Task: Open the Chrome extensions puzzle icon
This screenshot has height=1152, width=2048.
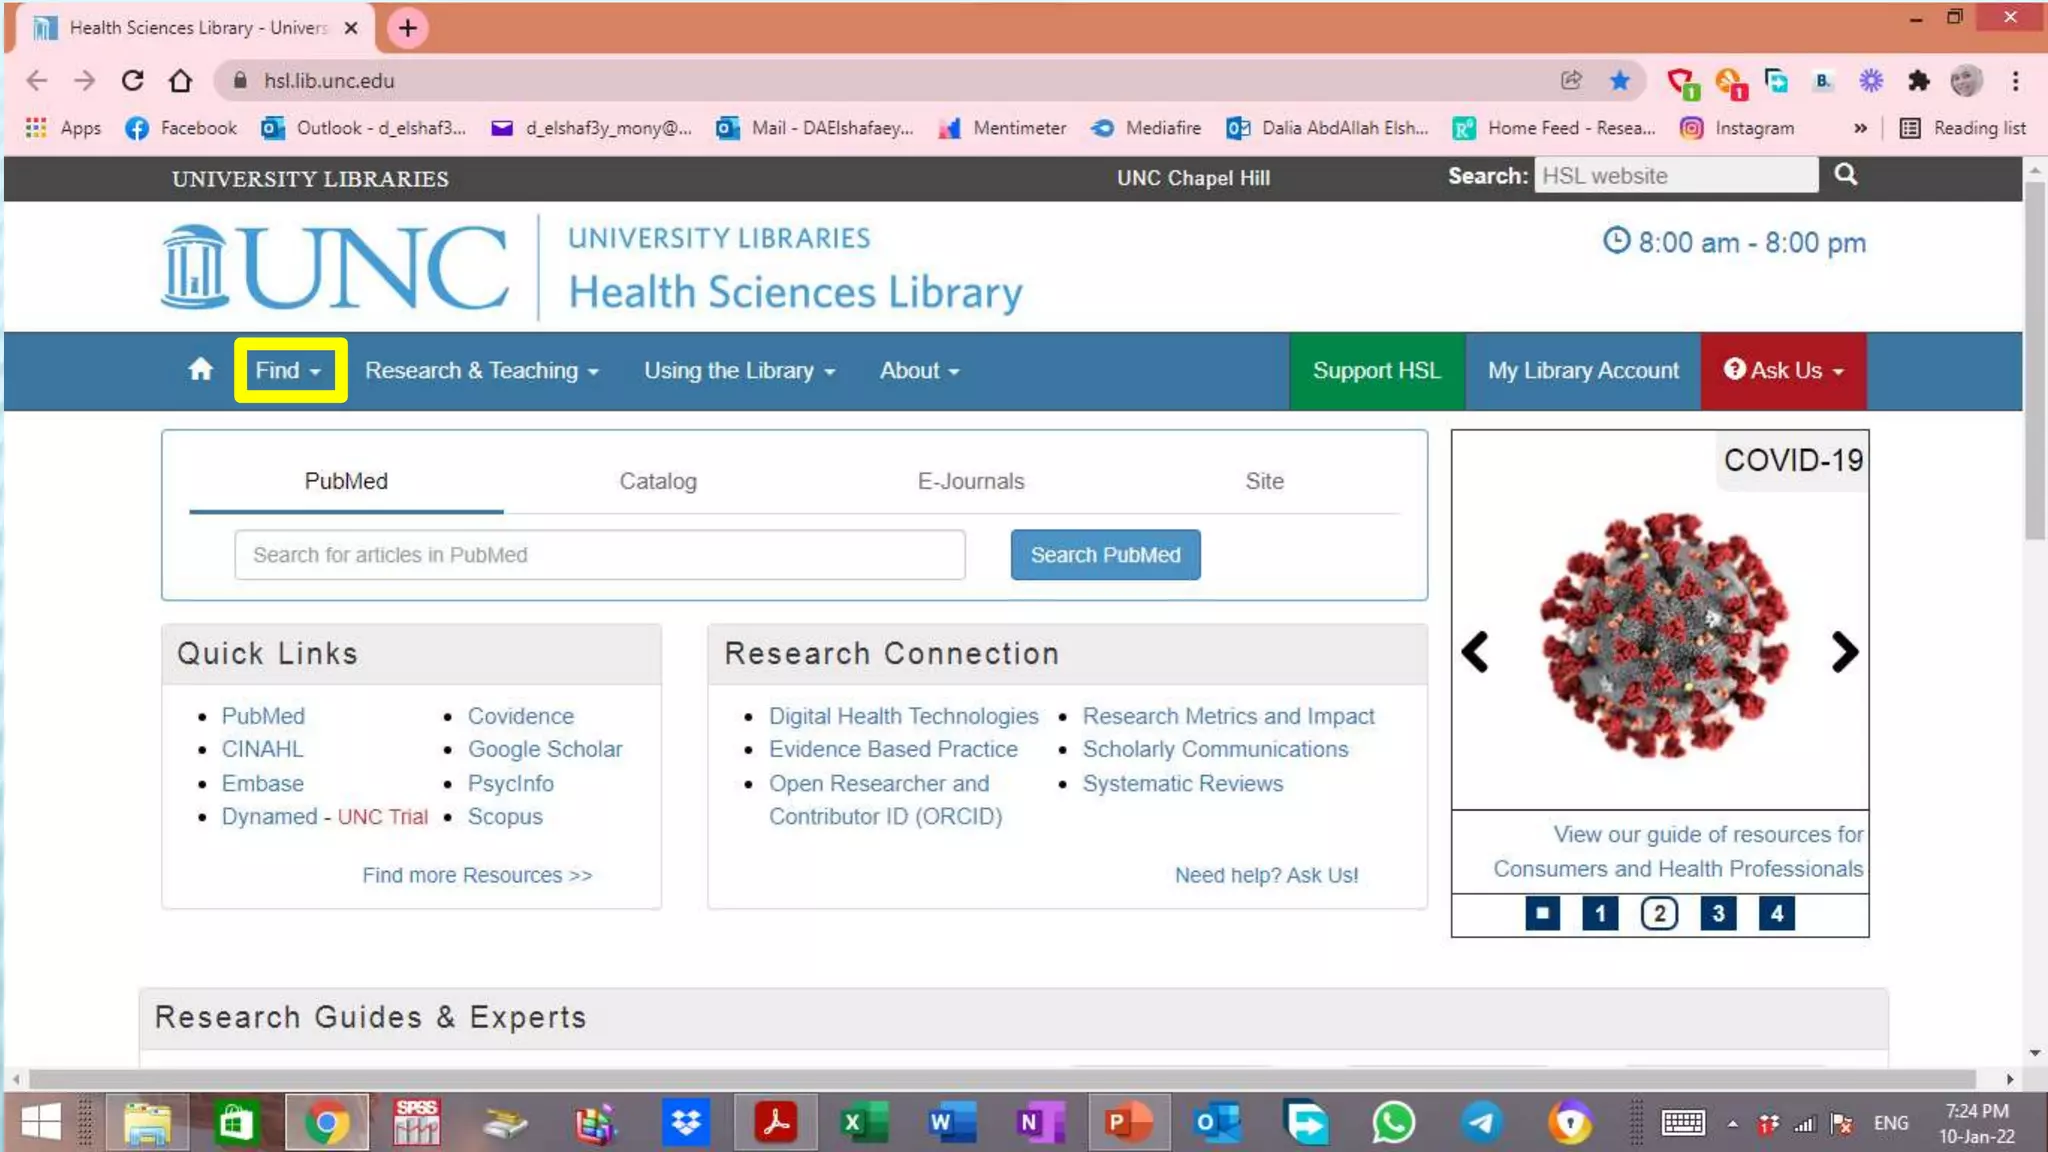Action: coord(1917,81)
